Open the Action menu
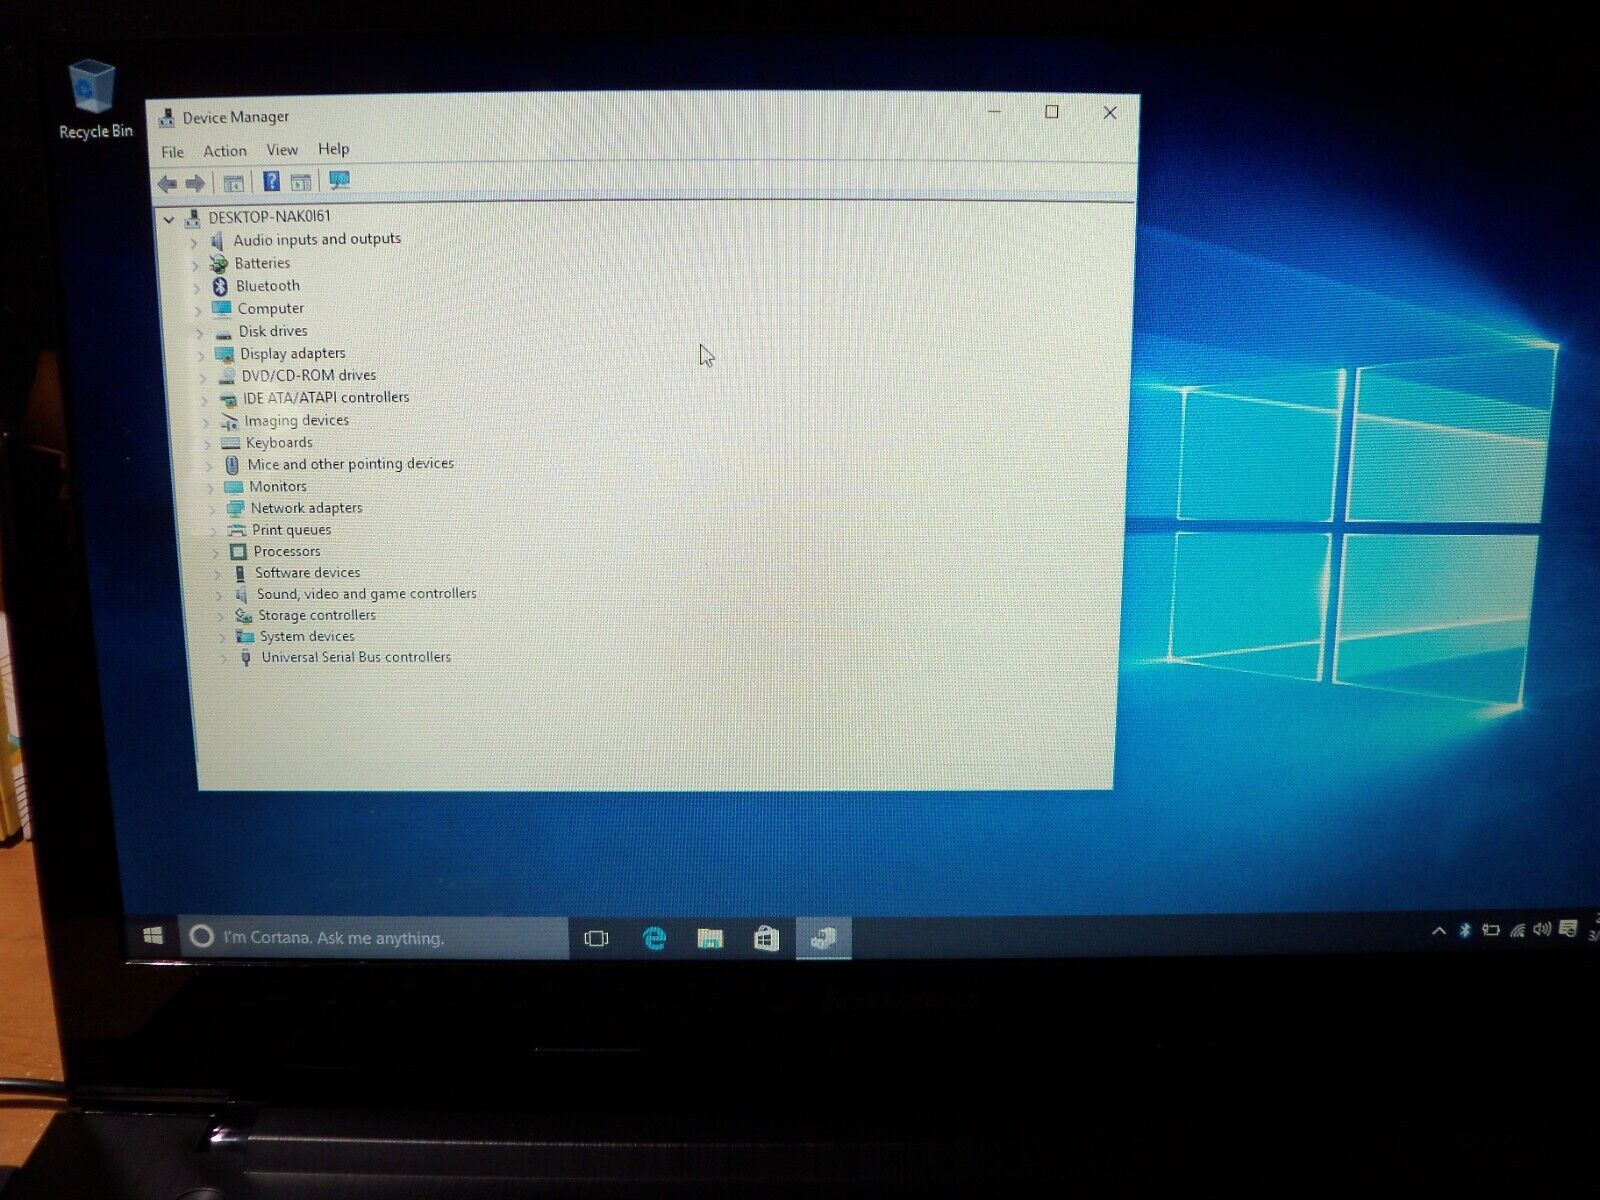Image resolution: width=1600 pixels, height=1200 pixels. [225, 151]
